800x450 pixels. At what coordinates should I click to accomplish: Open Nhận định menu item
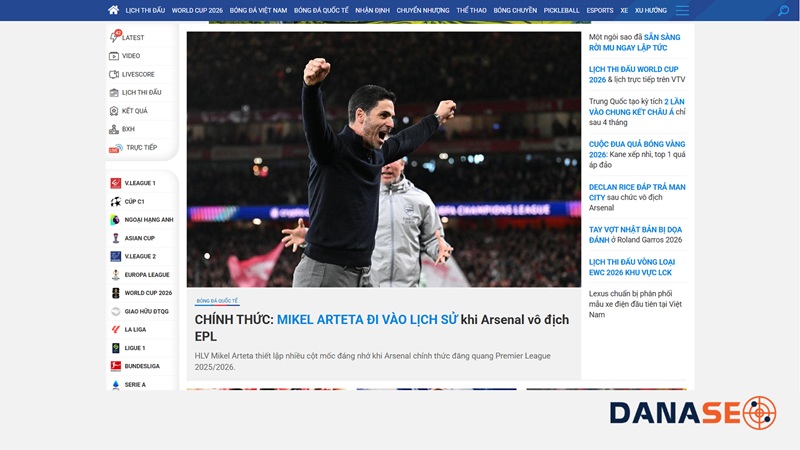click(372, 10)
